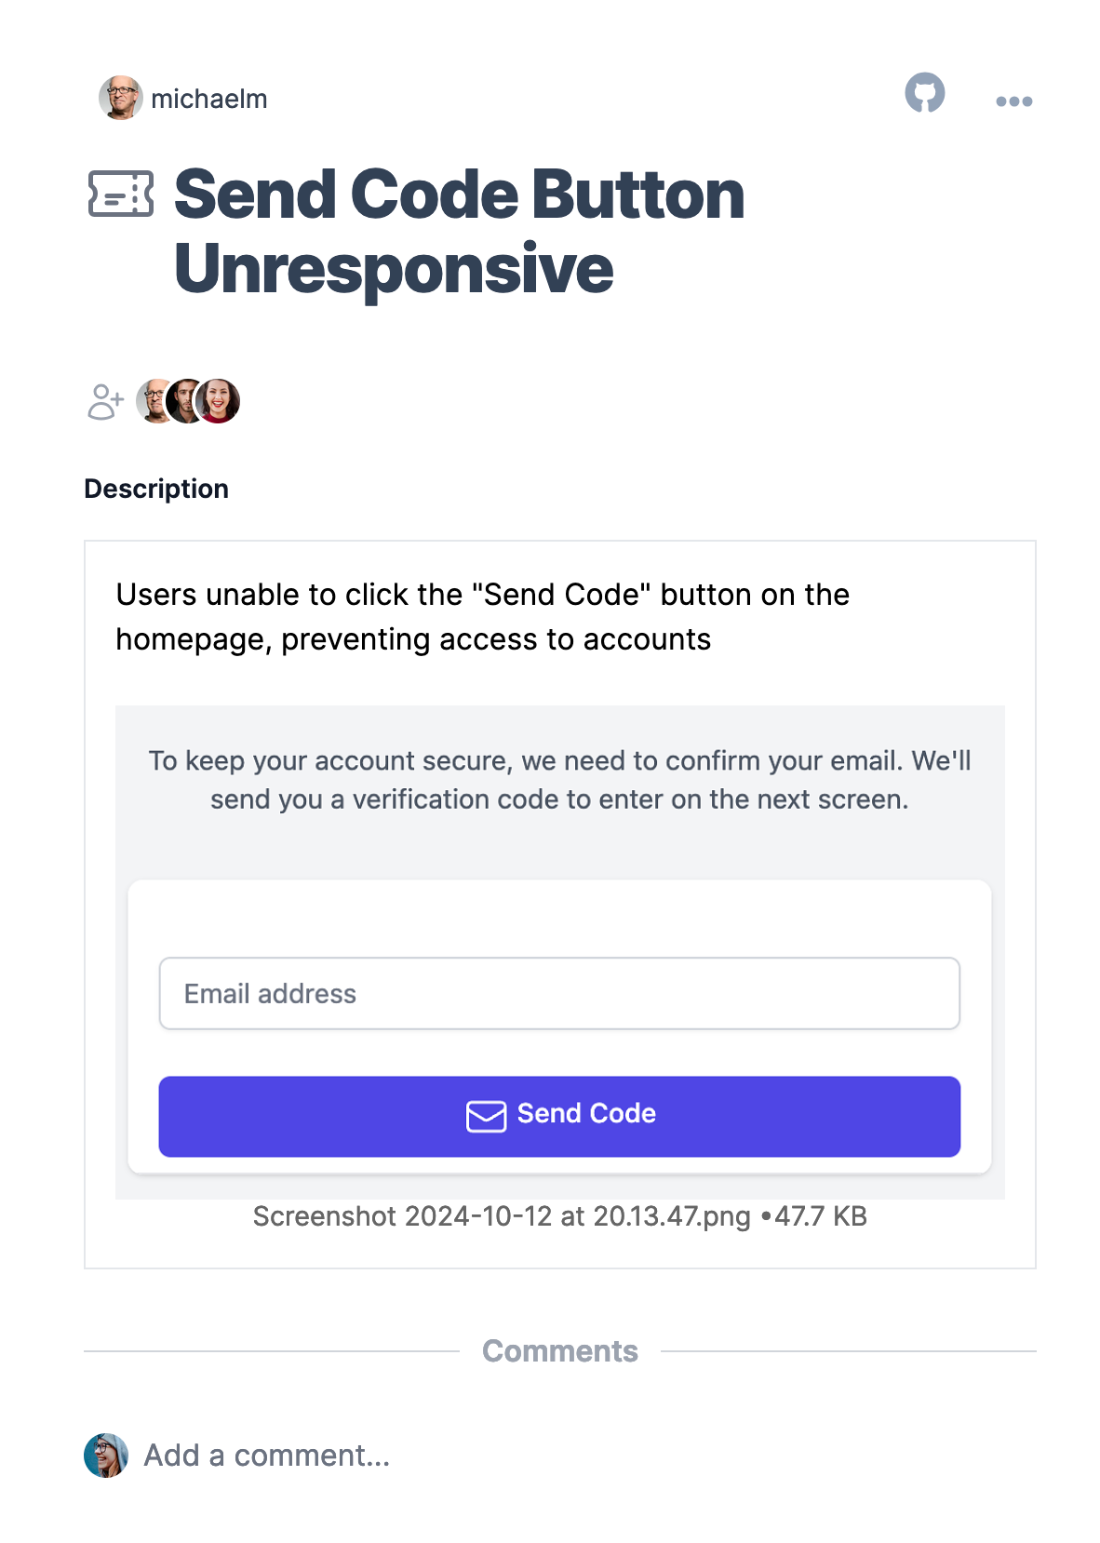Select the woman in red assignee avatar
Image resolution: width=1100 pixels, height=1543 pixels.
pyautogui.click(x=218, y=401)
